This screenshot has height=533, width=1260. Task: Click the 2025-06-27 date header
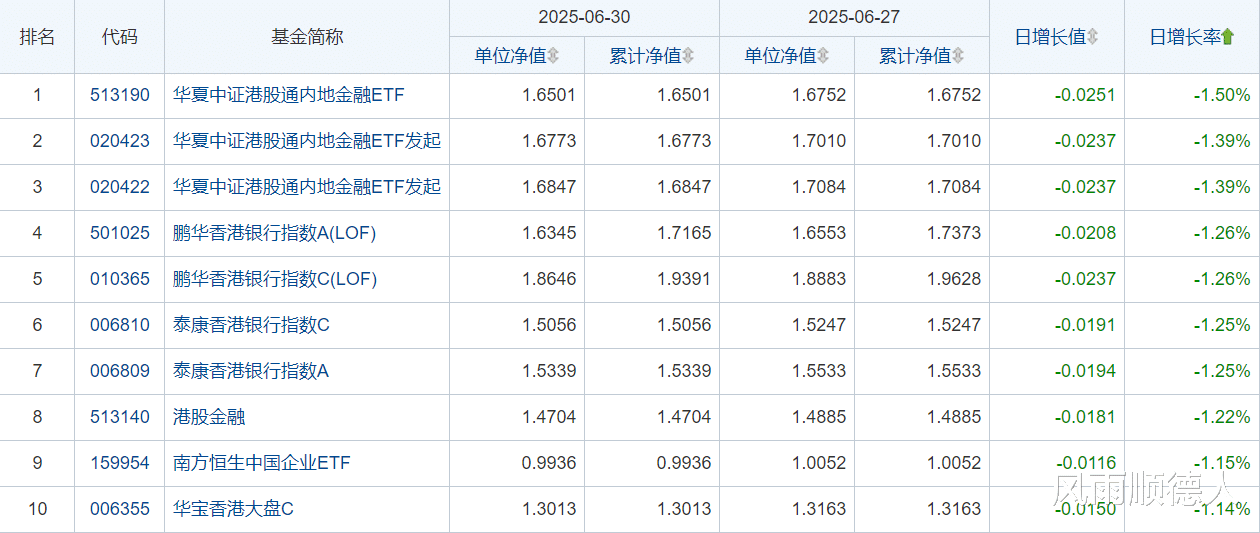(855, 18)
